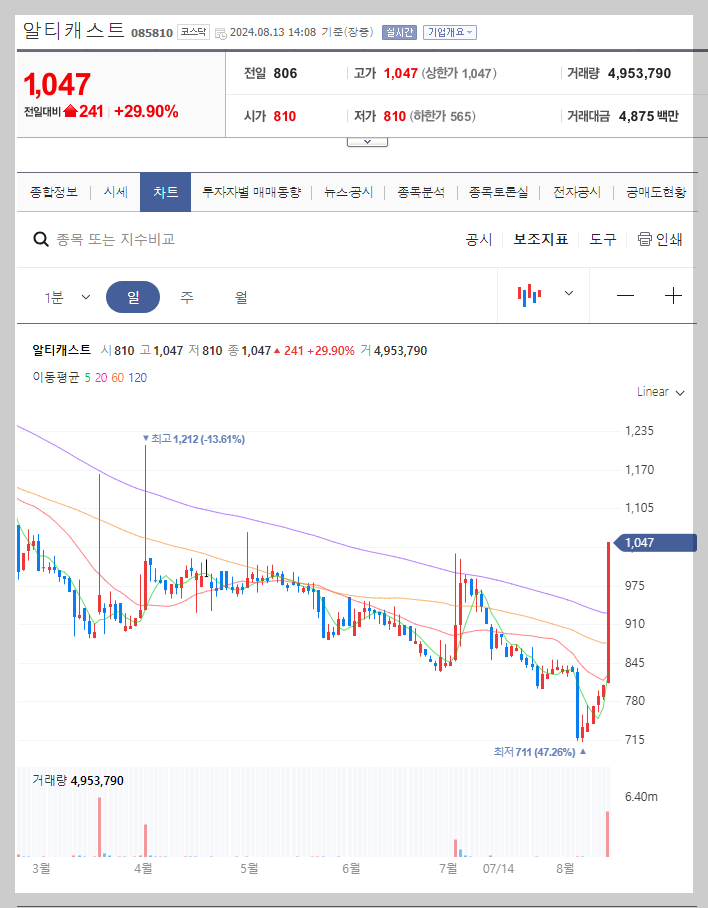Zoom out using the minus icon

coord(625,296)
